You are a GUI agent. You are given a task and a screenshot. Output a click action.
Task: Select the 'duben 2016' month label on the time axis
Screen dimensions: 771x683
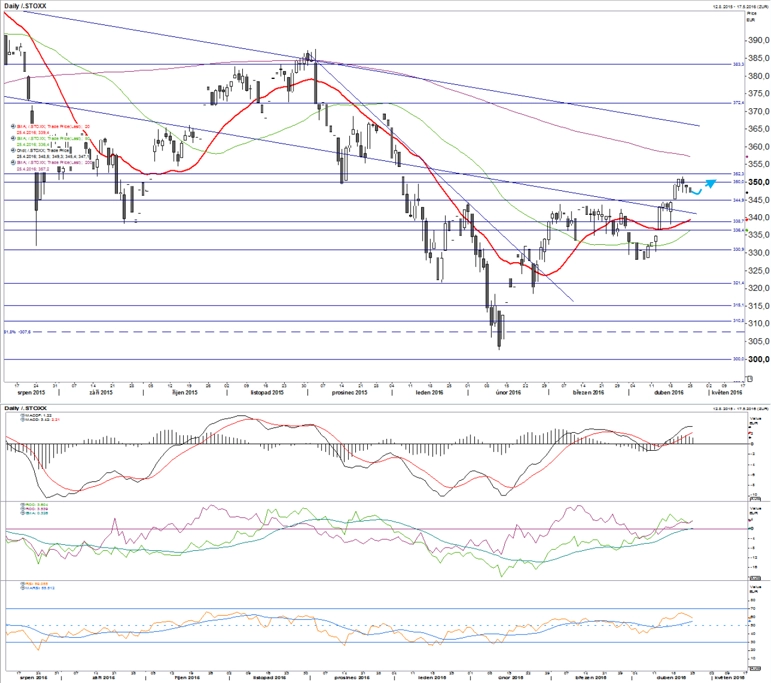[x=668, y=392]
